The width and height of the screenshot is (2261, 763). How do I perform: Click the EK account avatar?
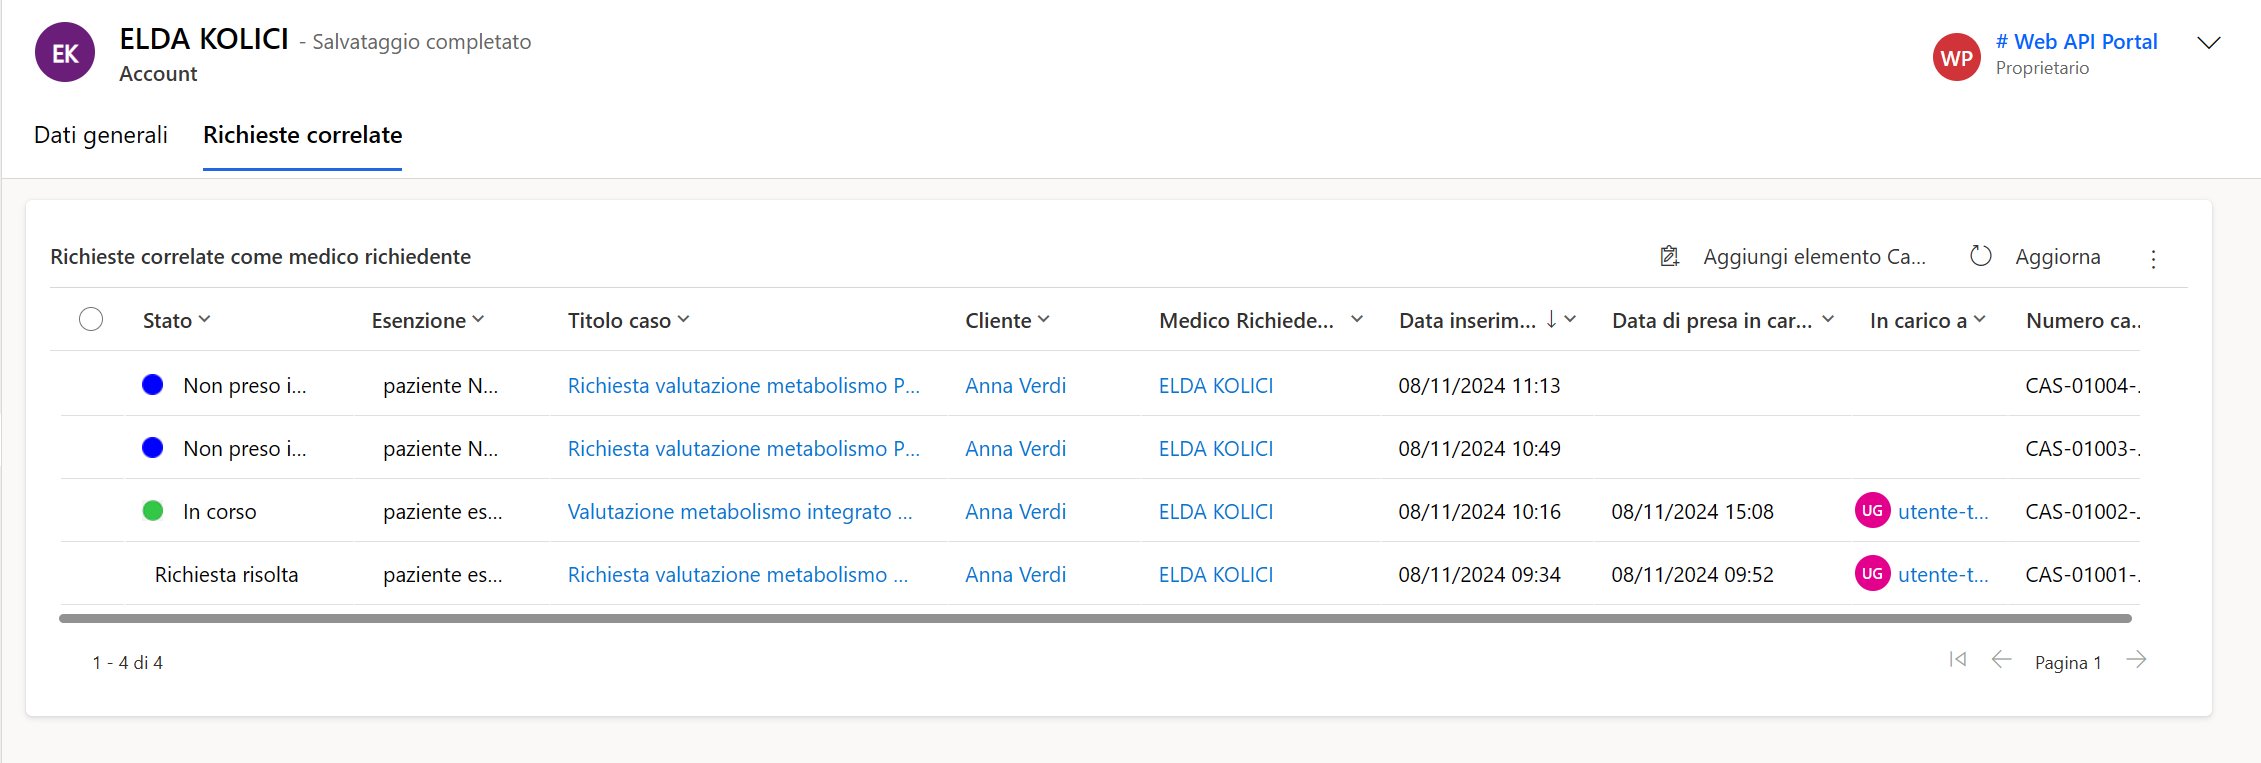click(x=65, y=54)
